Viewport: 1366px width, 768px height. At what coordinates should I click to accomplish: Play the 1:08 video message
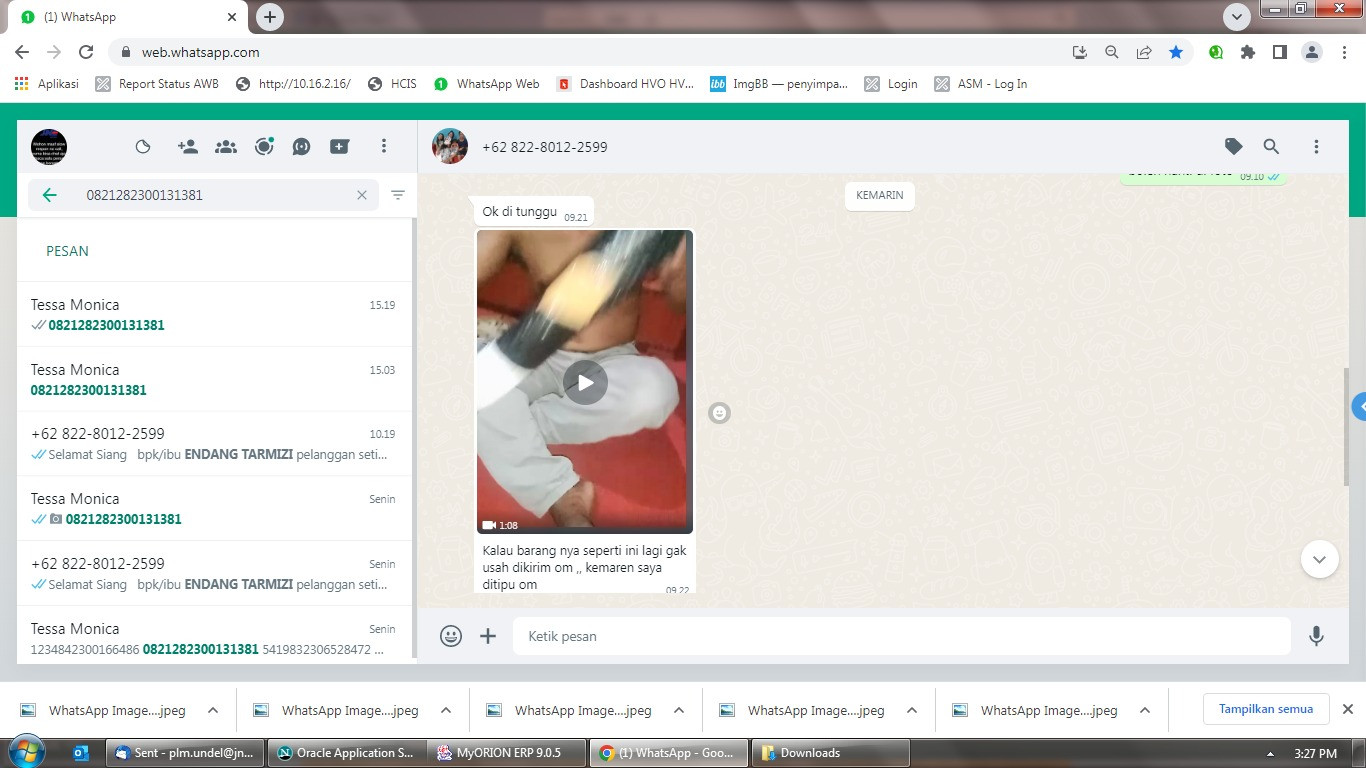(x=585, y=382)
